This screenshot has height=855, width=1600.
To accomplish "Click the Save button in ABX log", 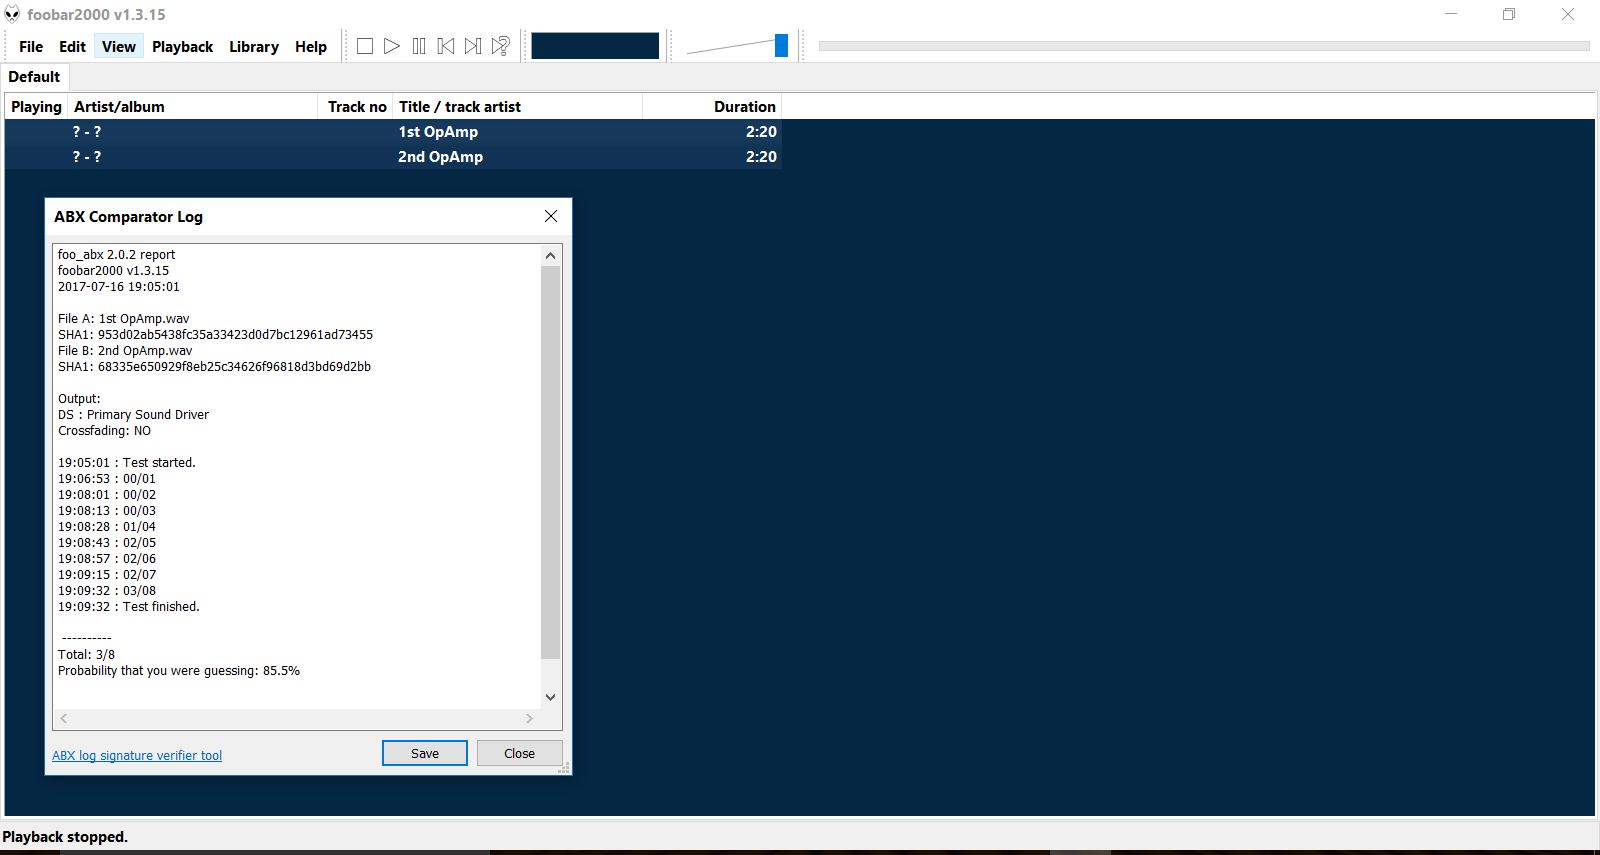I will [425, 753].
